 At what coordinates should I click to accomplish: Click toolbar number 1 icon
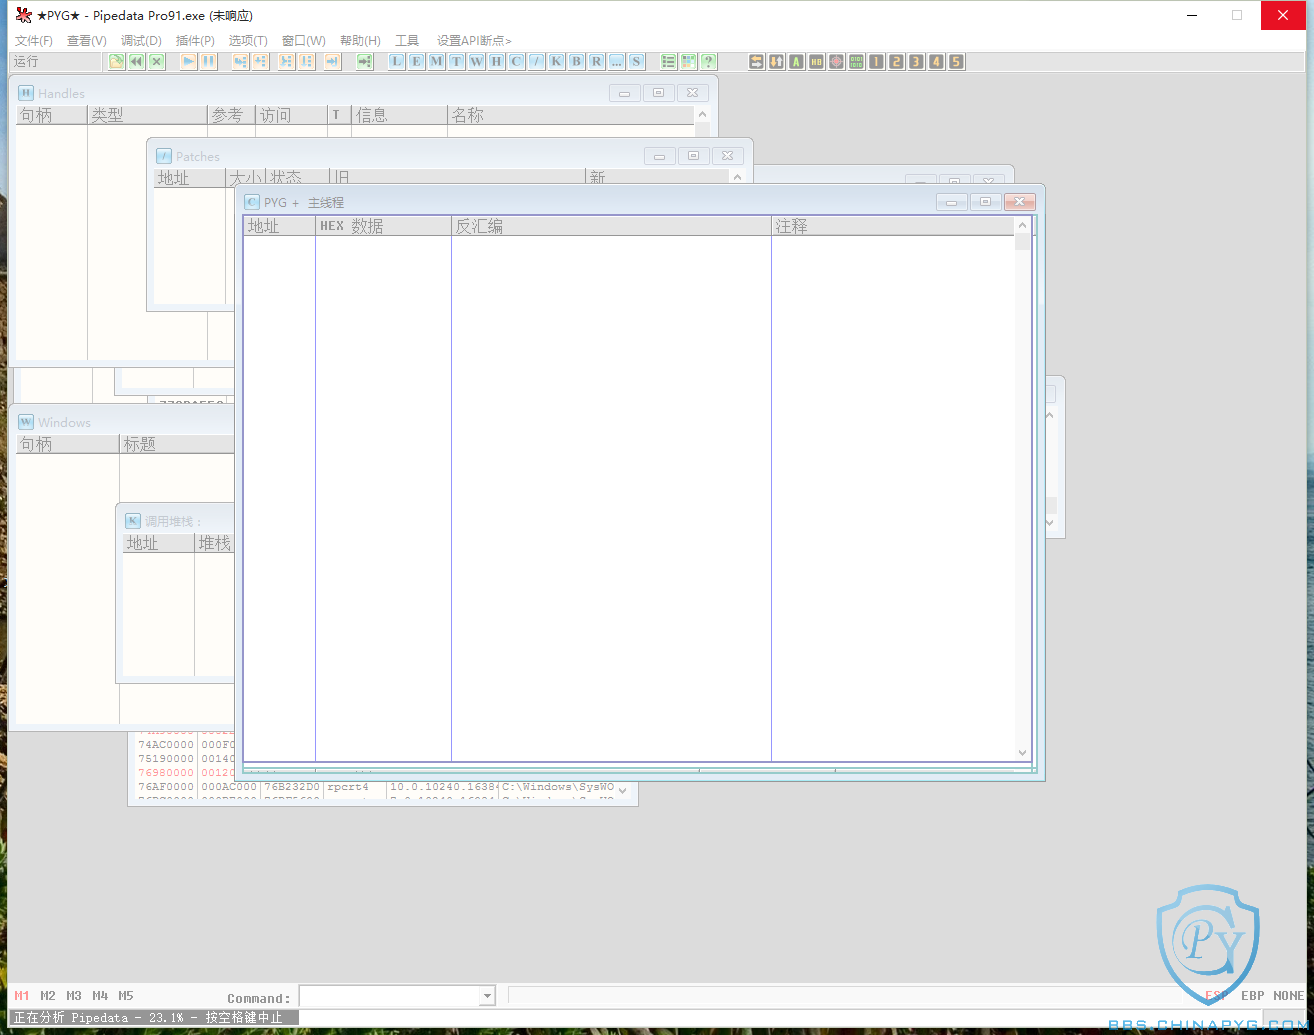(876, 61)
